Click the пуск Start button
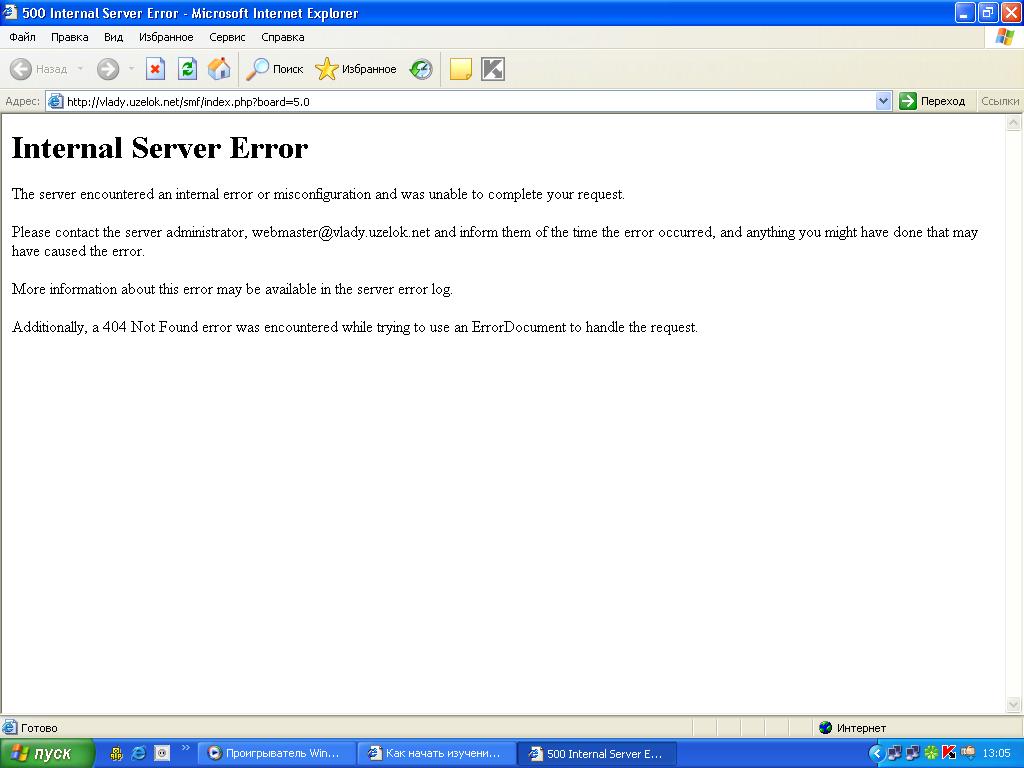 pos(47,753)
